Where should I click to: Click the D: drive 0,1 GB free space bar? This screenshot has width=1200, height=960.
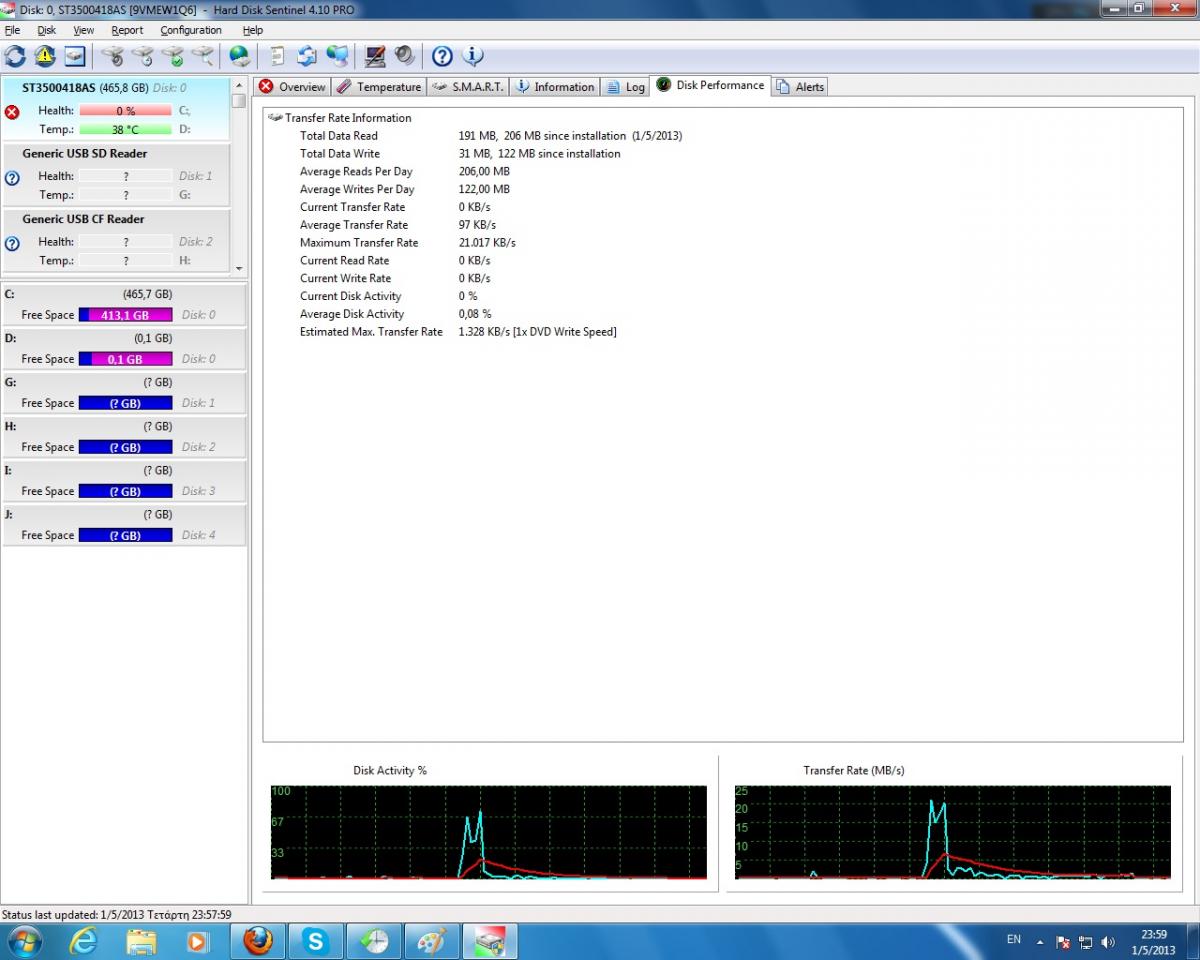[x=126, y=359]
